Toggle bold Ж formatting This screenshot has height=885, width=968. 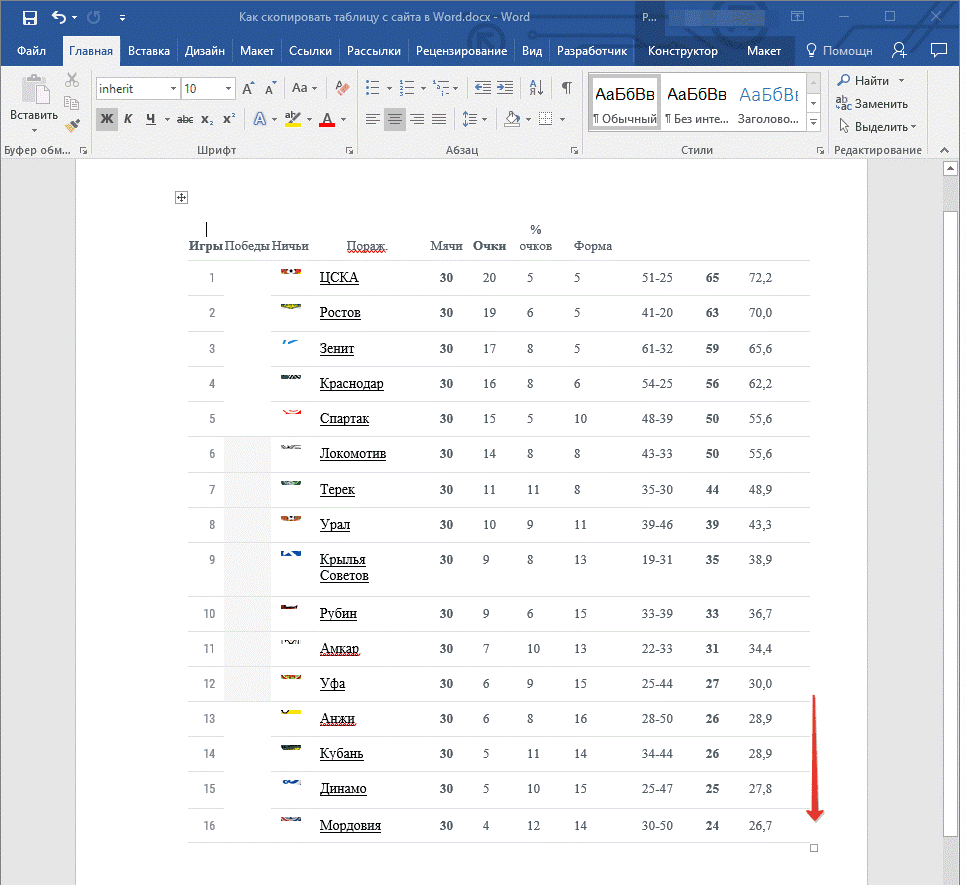tap(107, 118)
